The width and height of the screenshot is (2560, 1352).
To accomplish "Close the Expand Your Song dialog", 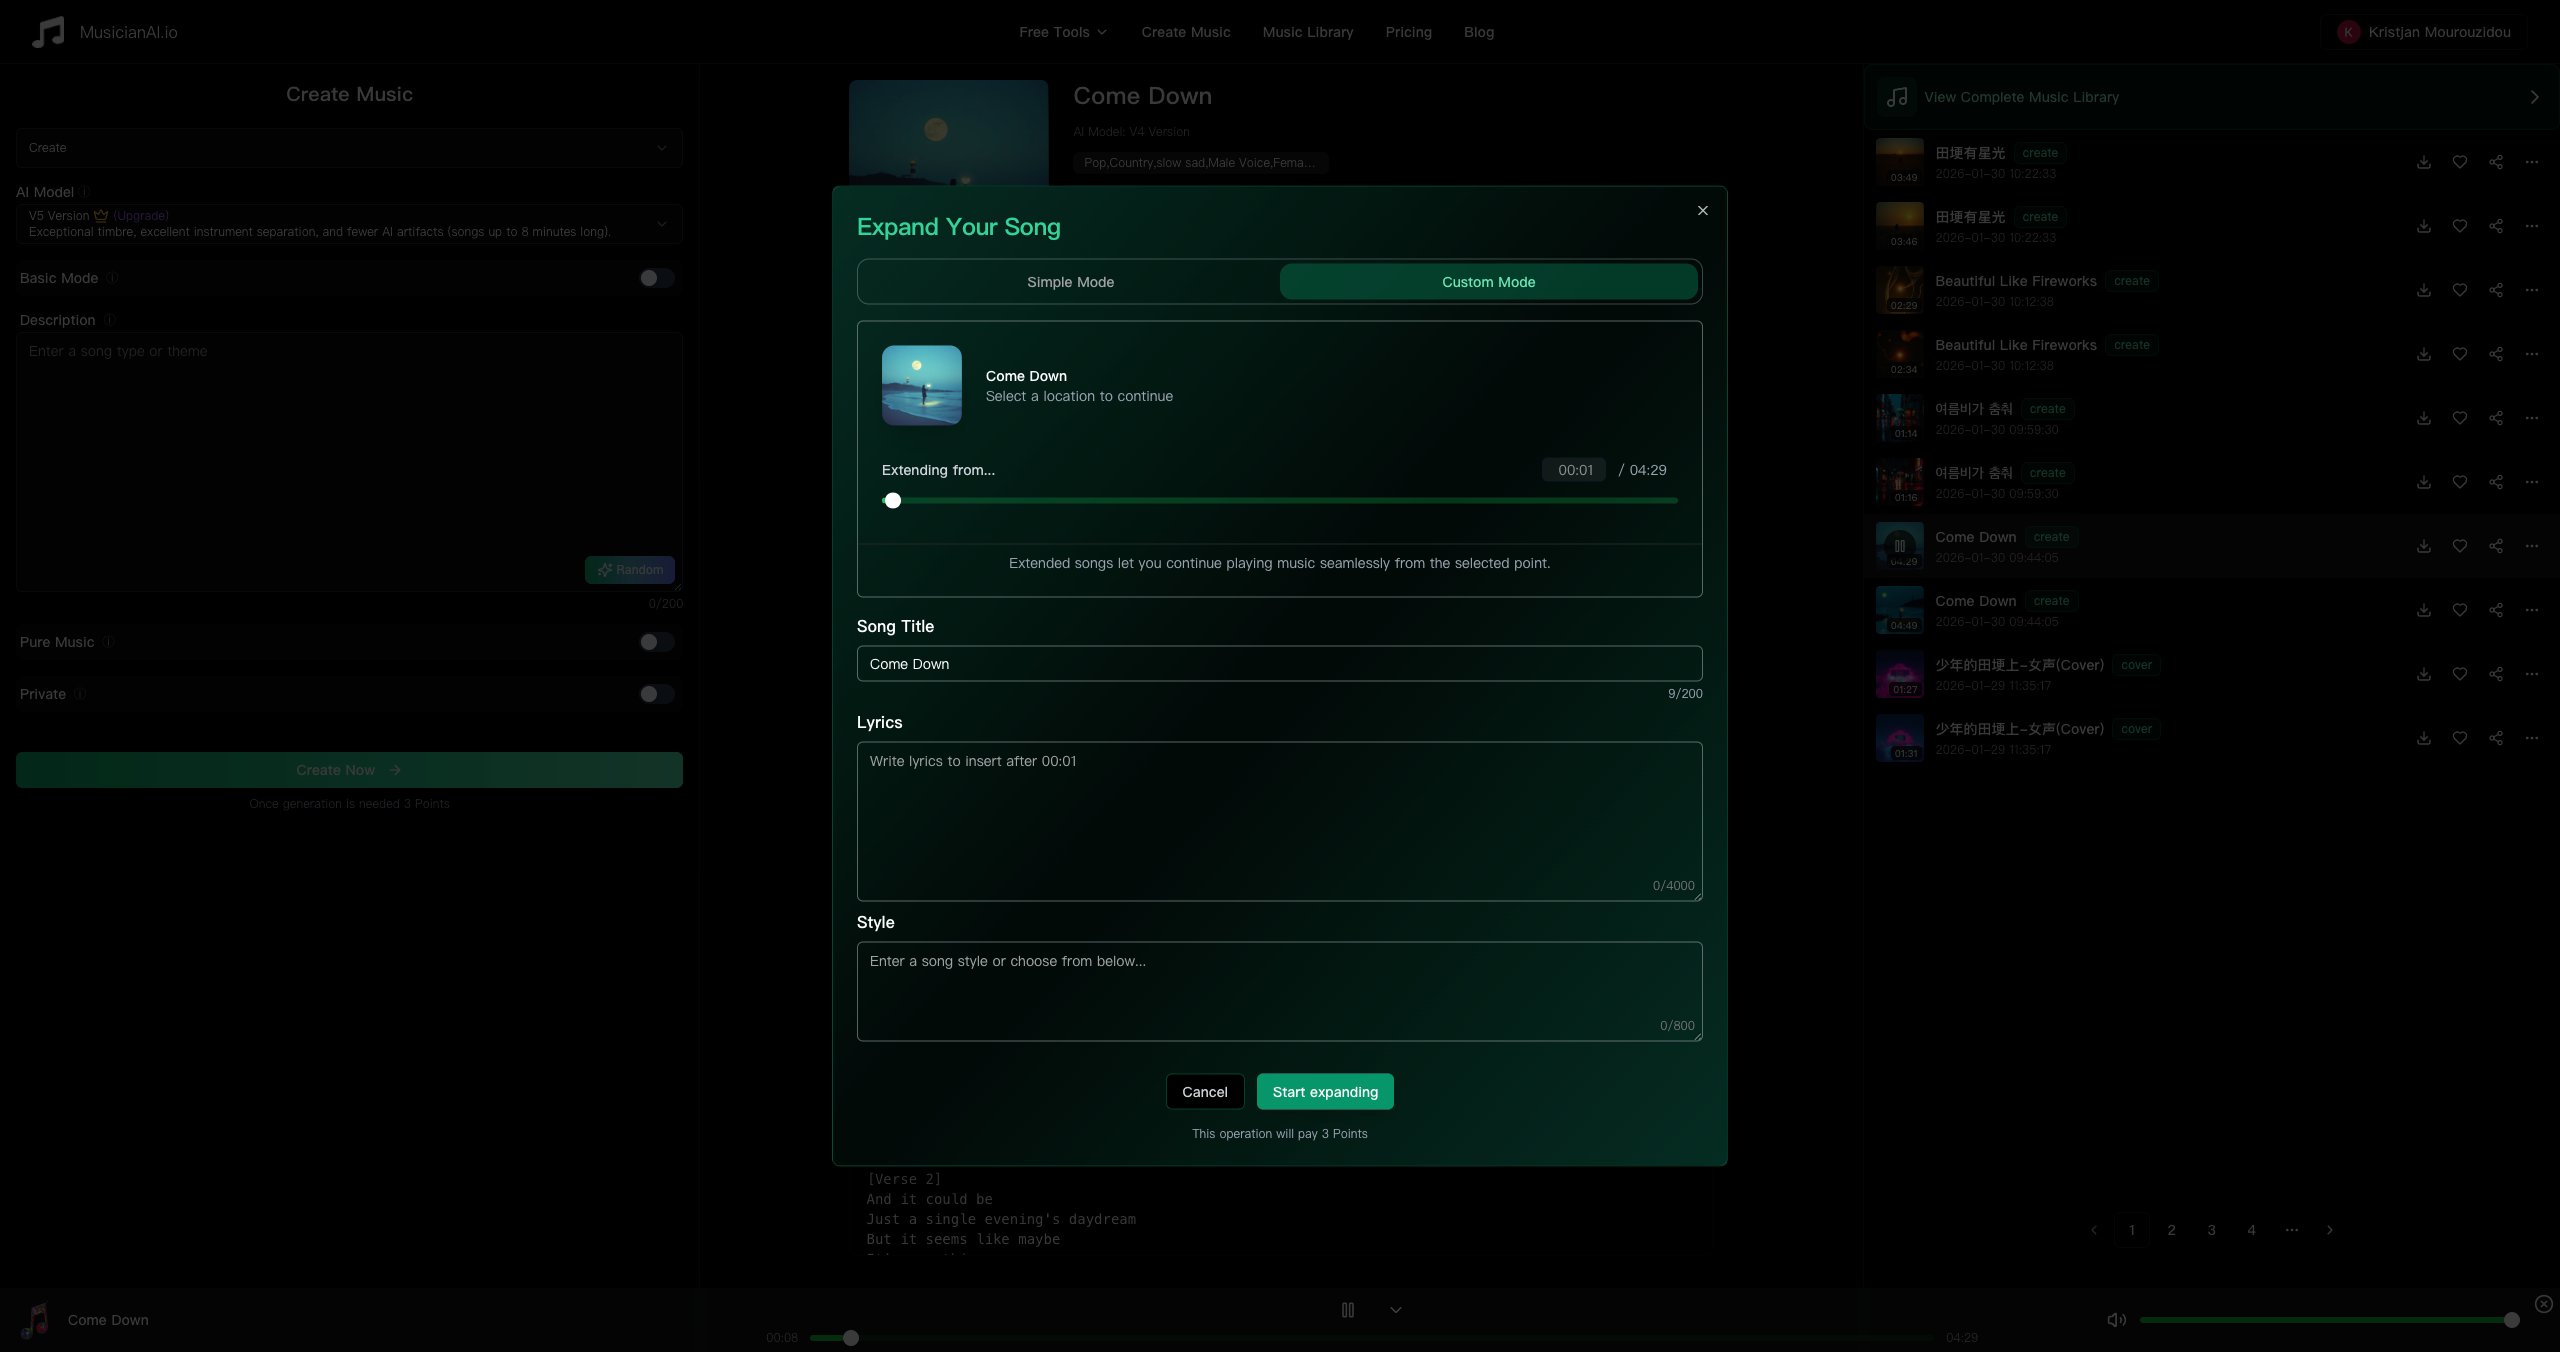I will (1702, 211).
